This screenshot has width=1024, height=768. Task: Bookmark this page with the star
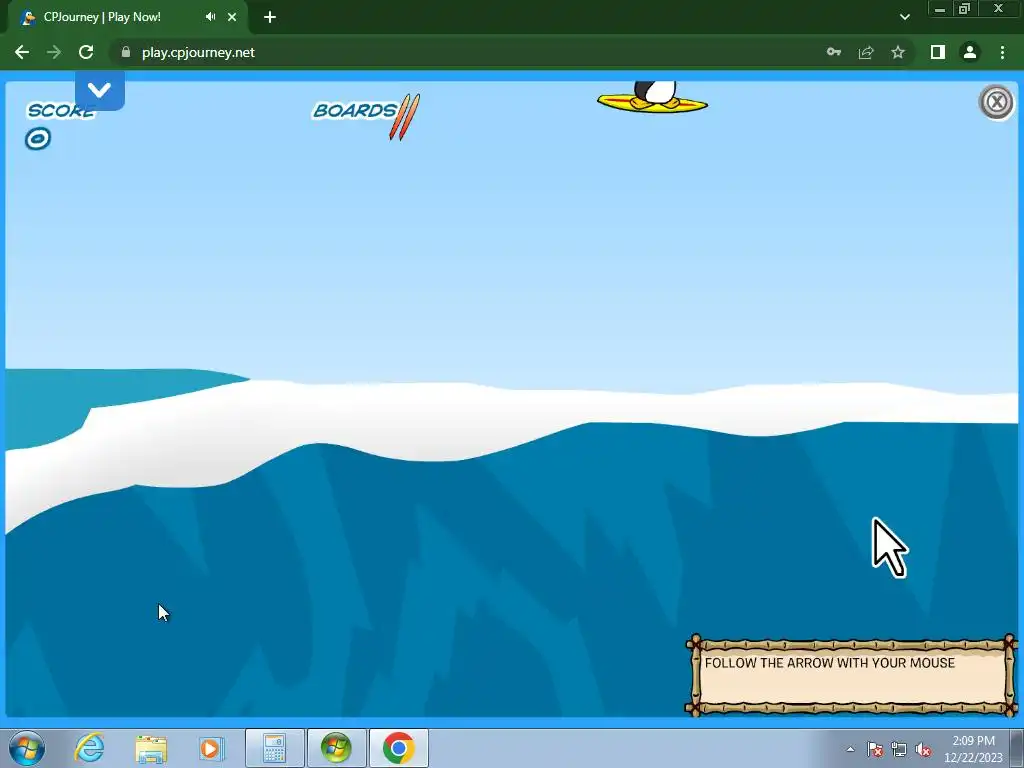898,52
